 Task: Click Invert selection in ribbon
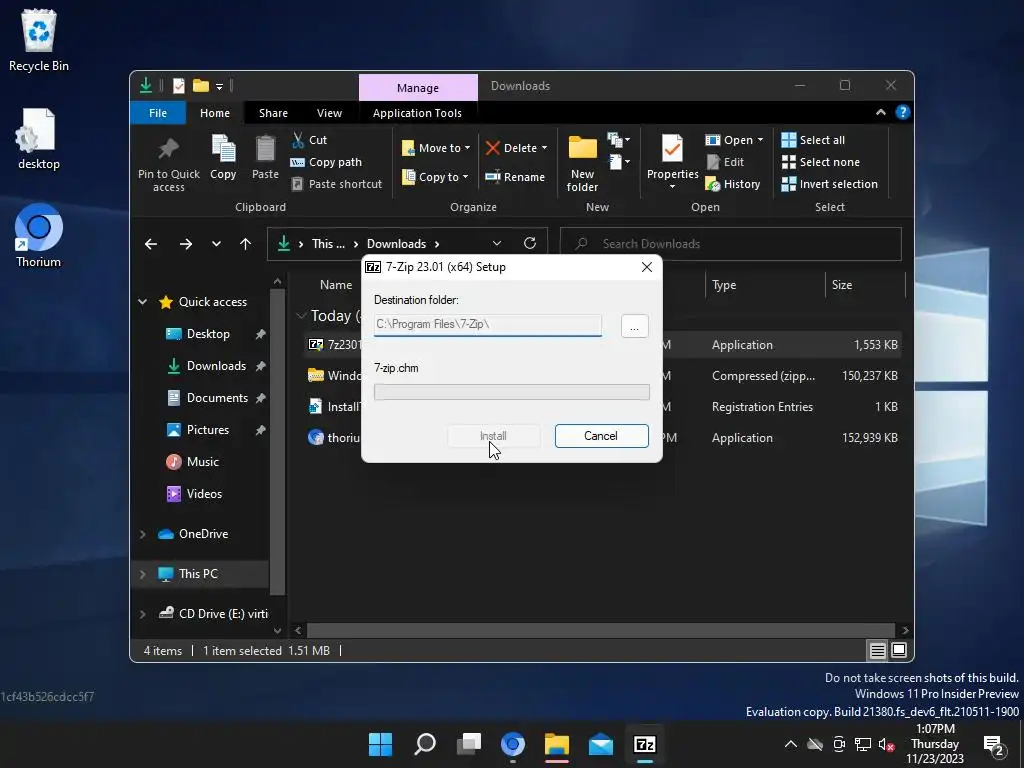(829, 184)
